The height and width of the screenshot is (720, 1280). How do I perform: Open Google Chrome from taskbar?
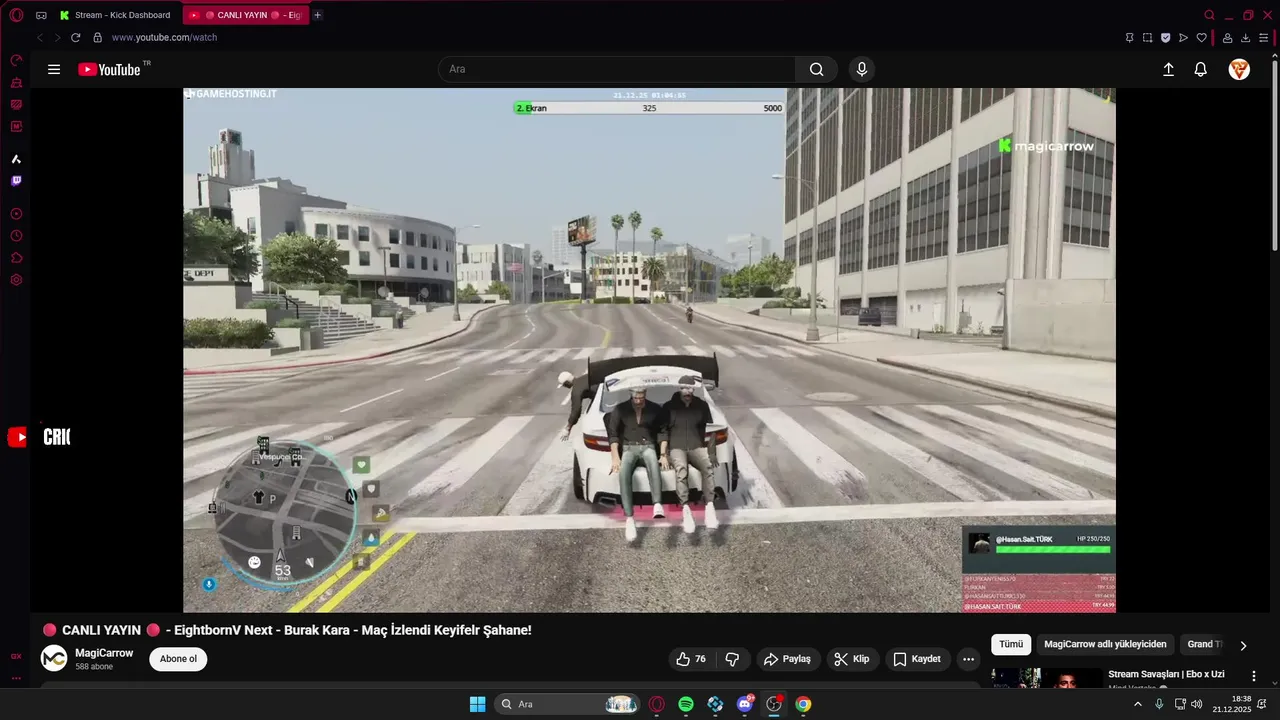(803, 704)
